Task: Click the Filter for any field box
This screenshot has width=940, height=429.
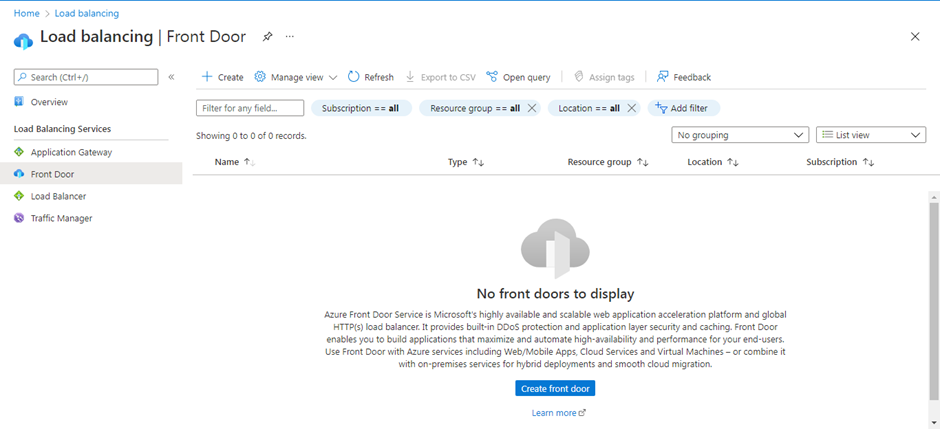Action: (250, 108)
